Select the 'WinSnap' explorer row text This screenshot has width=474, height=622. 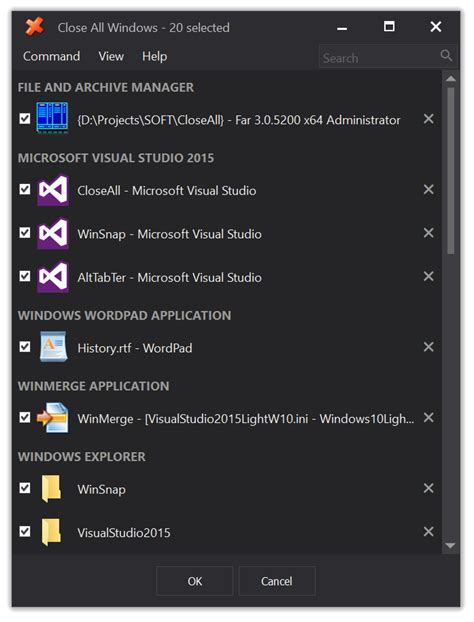pyautogui.click(x=102, y=489)
